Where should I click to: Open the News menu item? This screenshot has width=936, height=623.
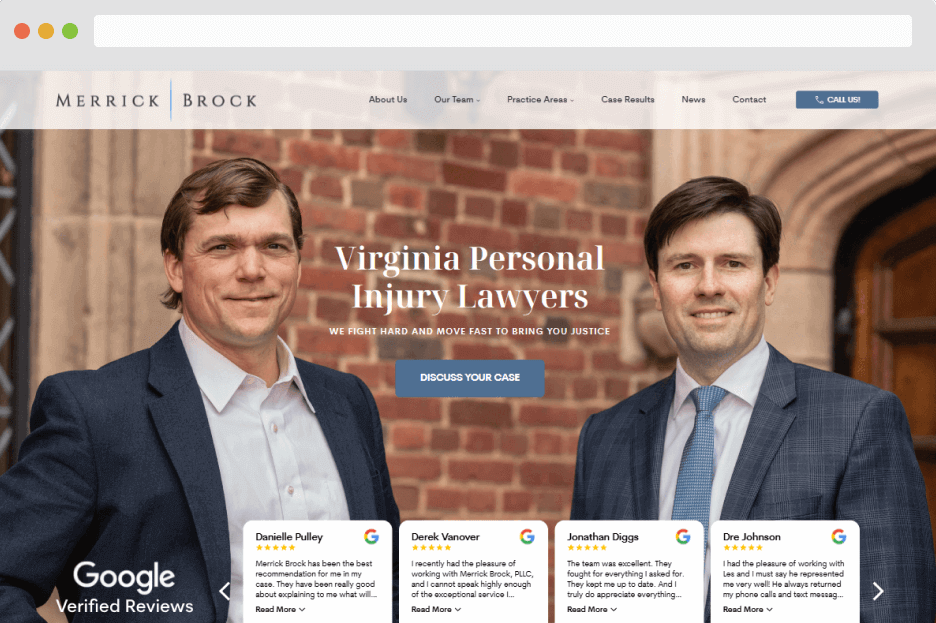click(x=693, y=100)
